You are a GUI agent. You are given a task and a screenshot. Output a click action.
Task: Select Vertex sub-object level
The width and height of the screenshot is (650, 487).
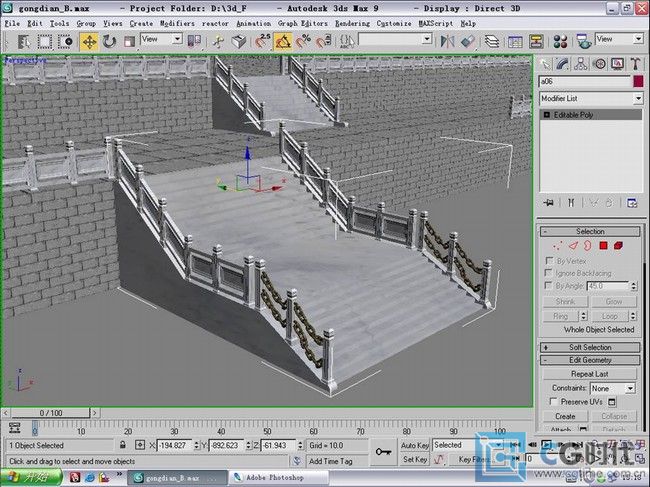558,246
